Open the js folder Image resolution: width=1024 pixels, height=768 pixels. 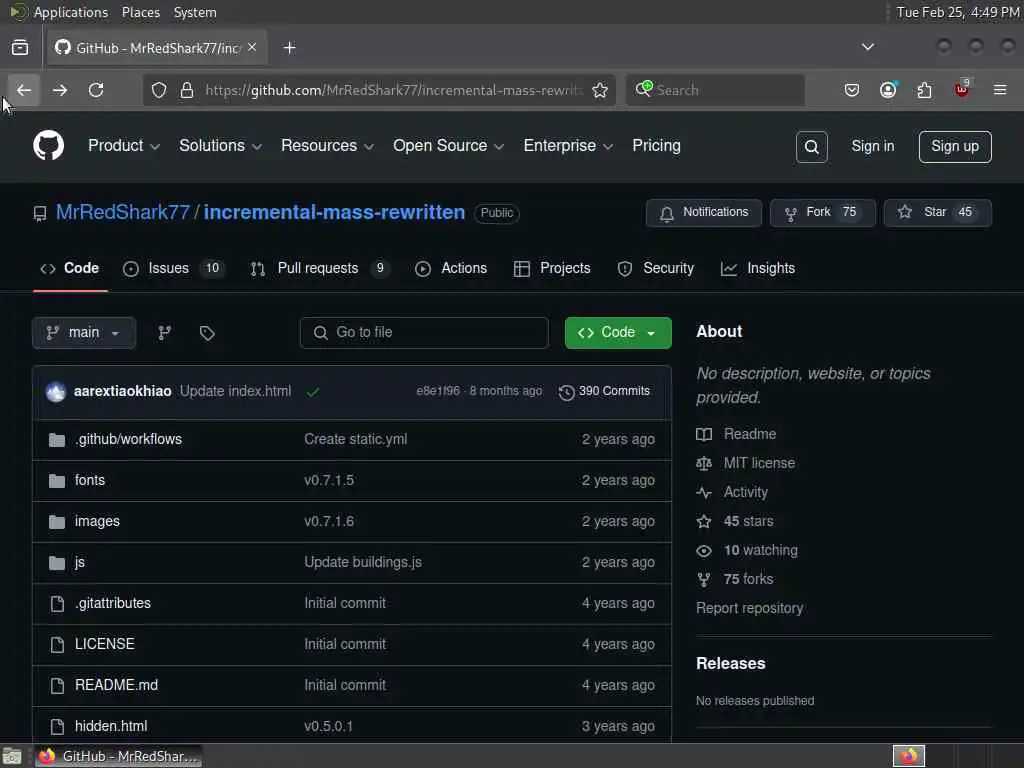coord(80,562)
